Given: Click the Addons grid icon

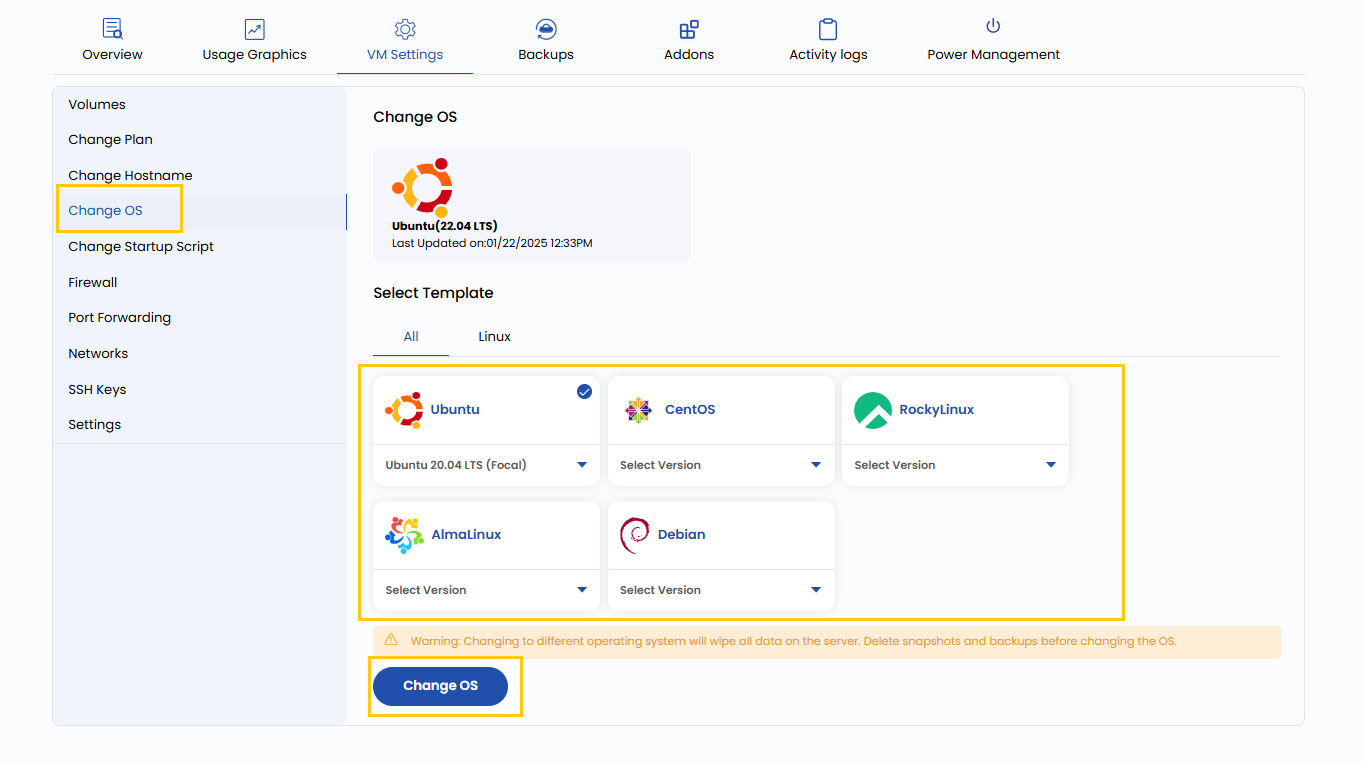Looking at the screenshot, I should [688, 29].
